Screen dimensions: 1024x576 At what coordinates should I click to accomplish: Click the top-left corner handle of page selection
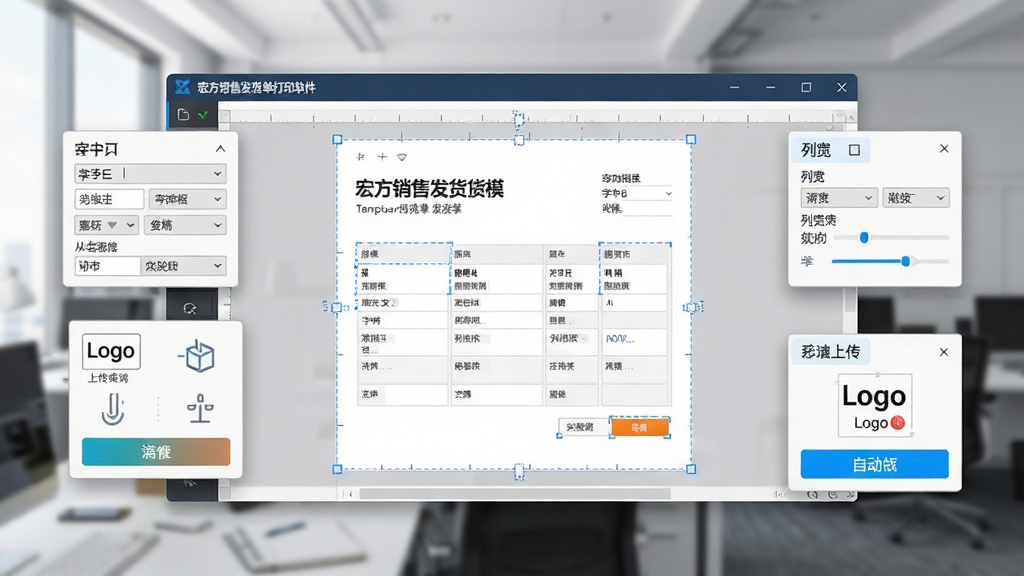[x=337, y=139]
